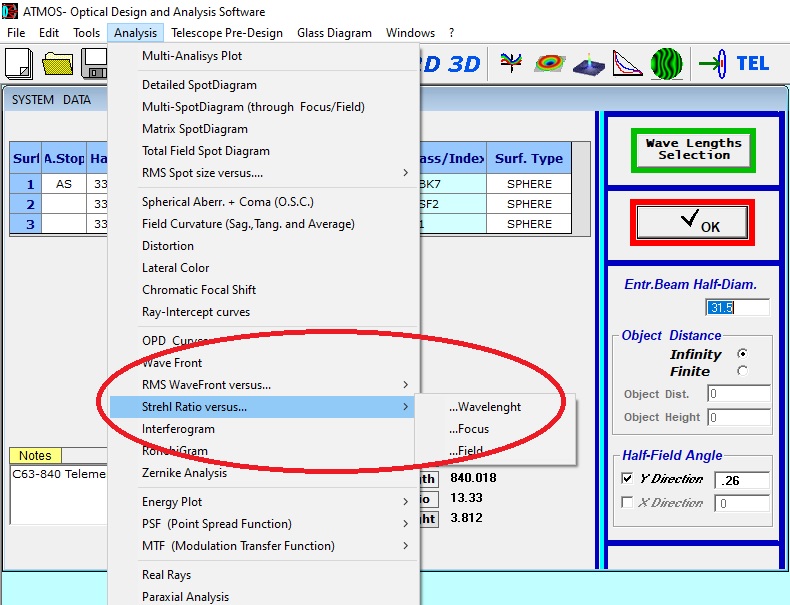Choose Total Field Spot Diagram
Screen dimensions: 790x605
(262, 151)
